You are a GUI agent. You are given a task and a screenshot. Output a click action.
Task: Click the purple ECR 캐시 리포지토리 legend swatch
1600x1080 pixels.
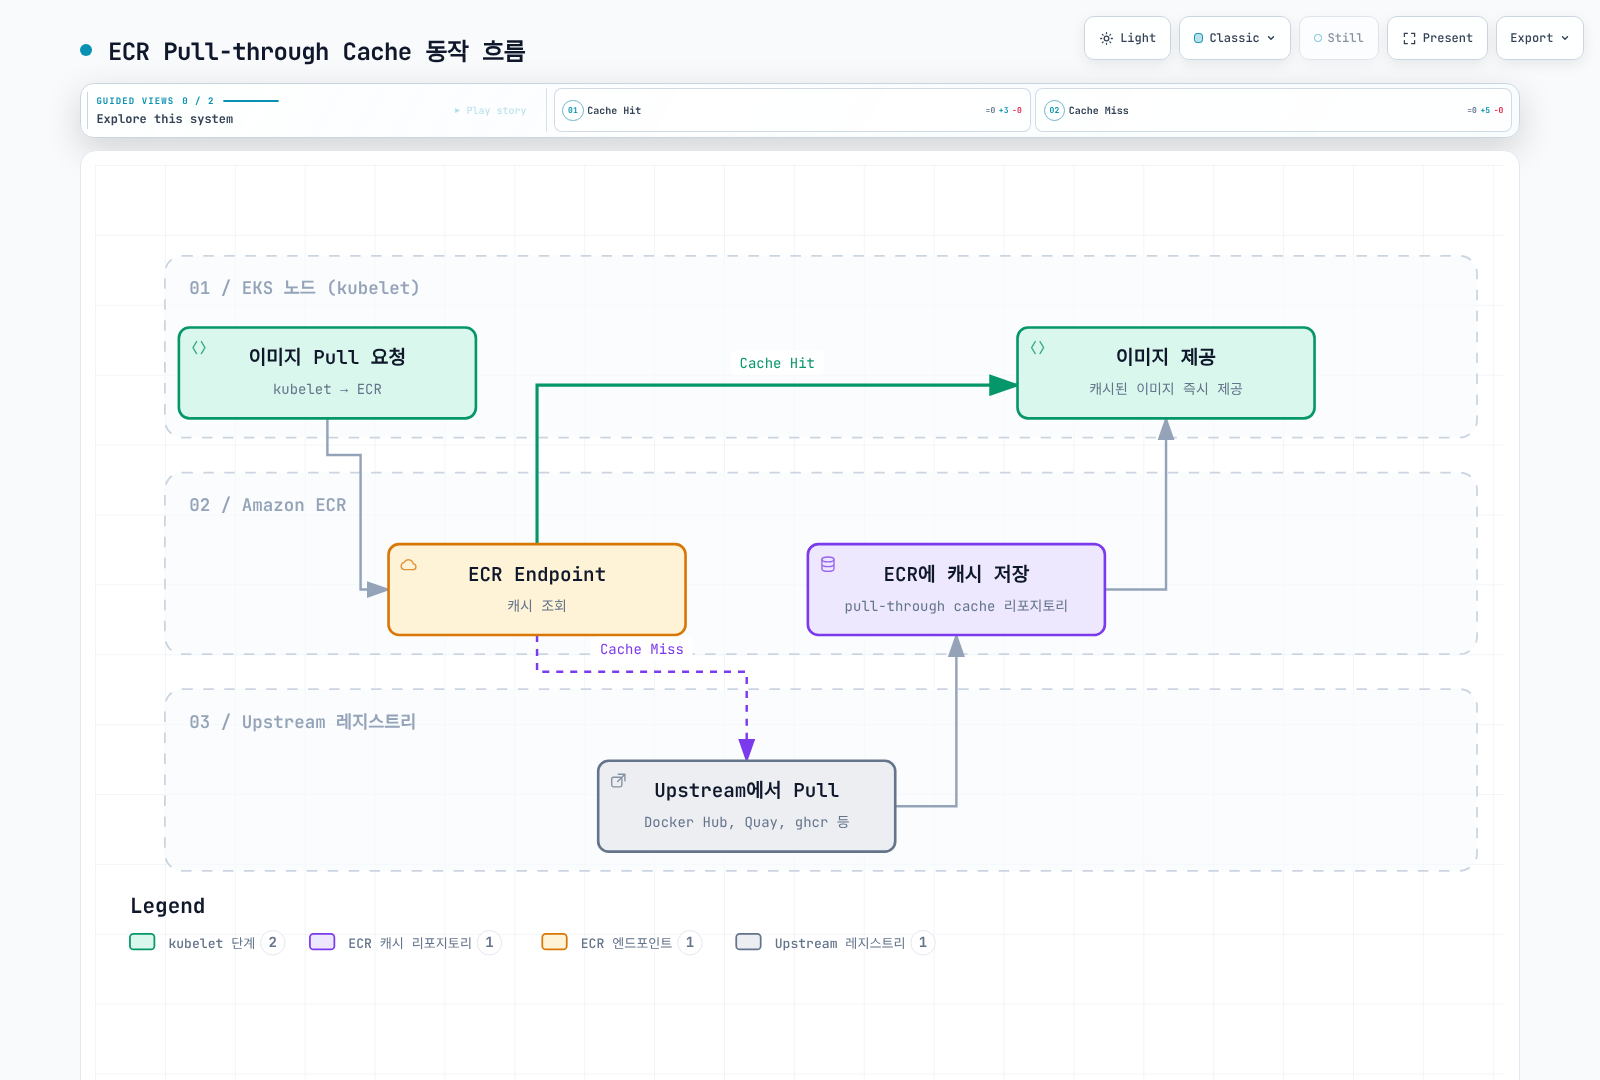pos(322,942)
